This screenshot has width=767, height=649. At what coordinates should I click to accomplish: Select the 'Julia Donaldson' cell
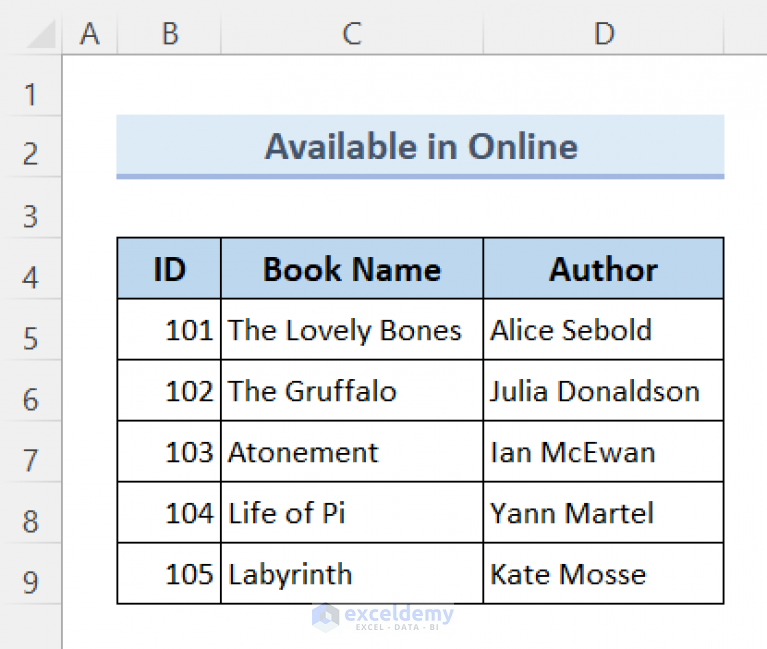(603, 391)
